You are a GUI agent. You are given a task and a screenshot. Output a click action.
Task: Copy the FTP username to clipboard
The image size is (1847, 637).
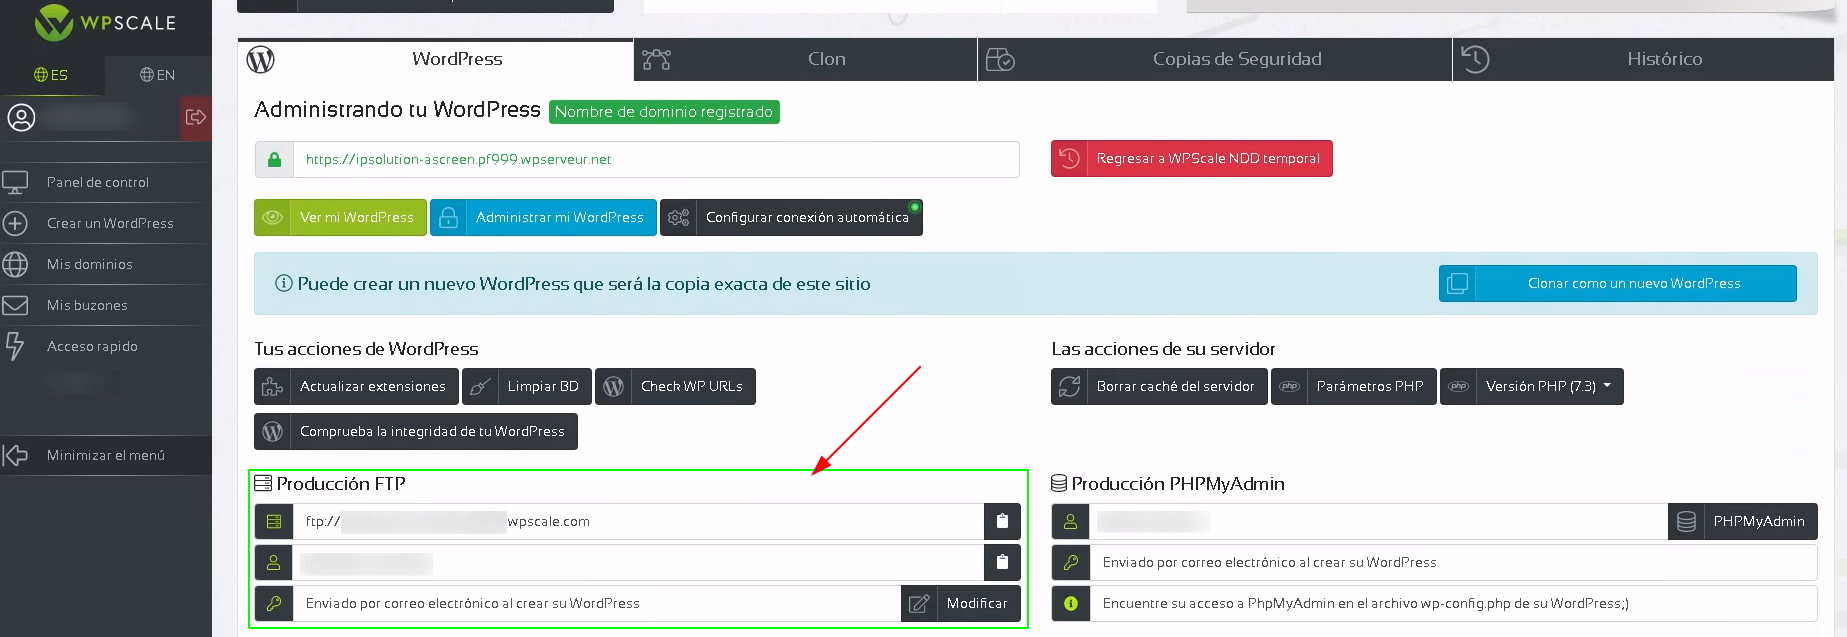coord(1002,562)
